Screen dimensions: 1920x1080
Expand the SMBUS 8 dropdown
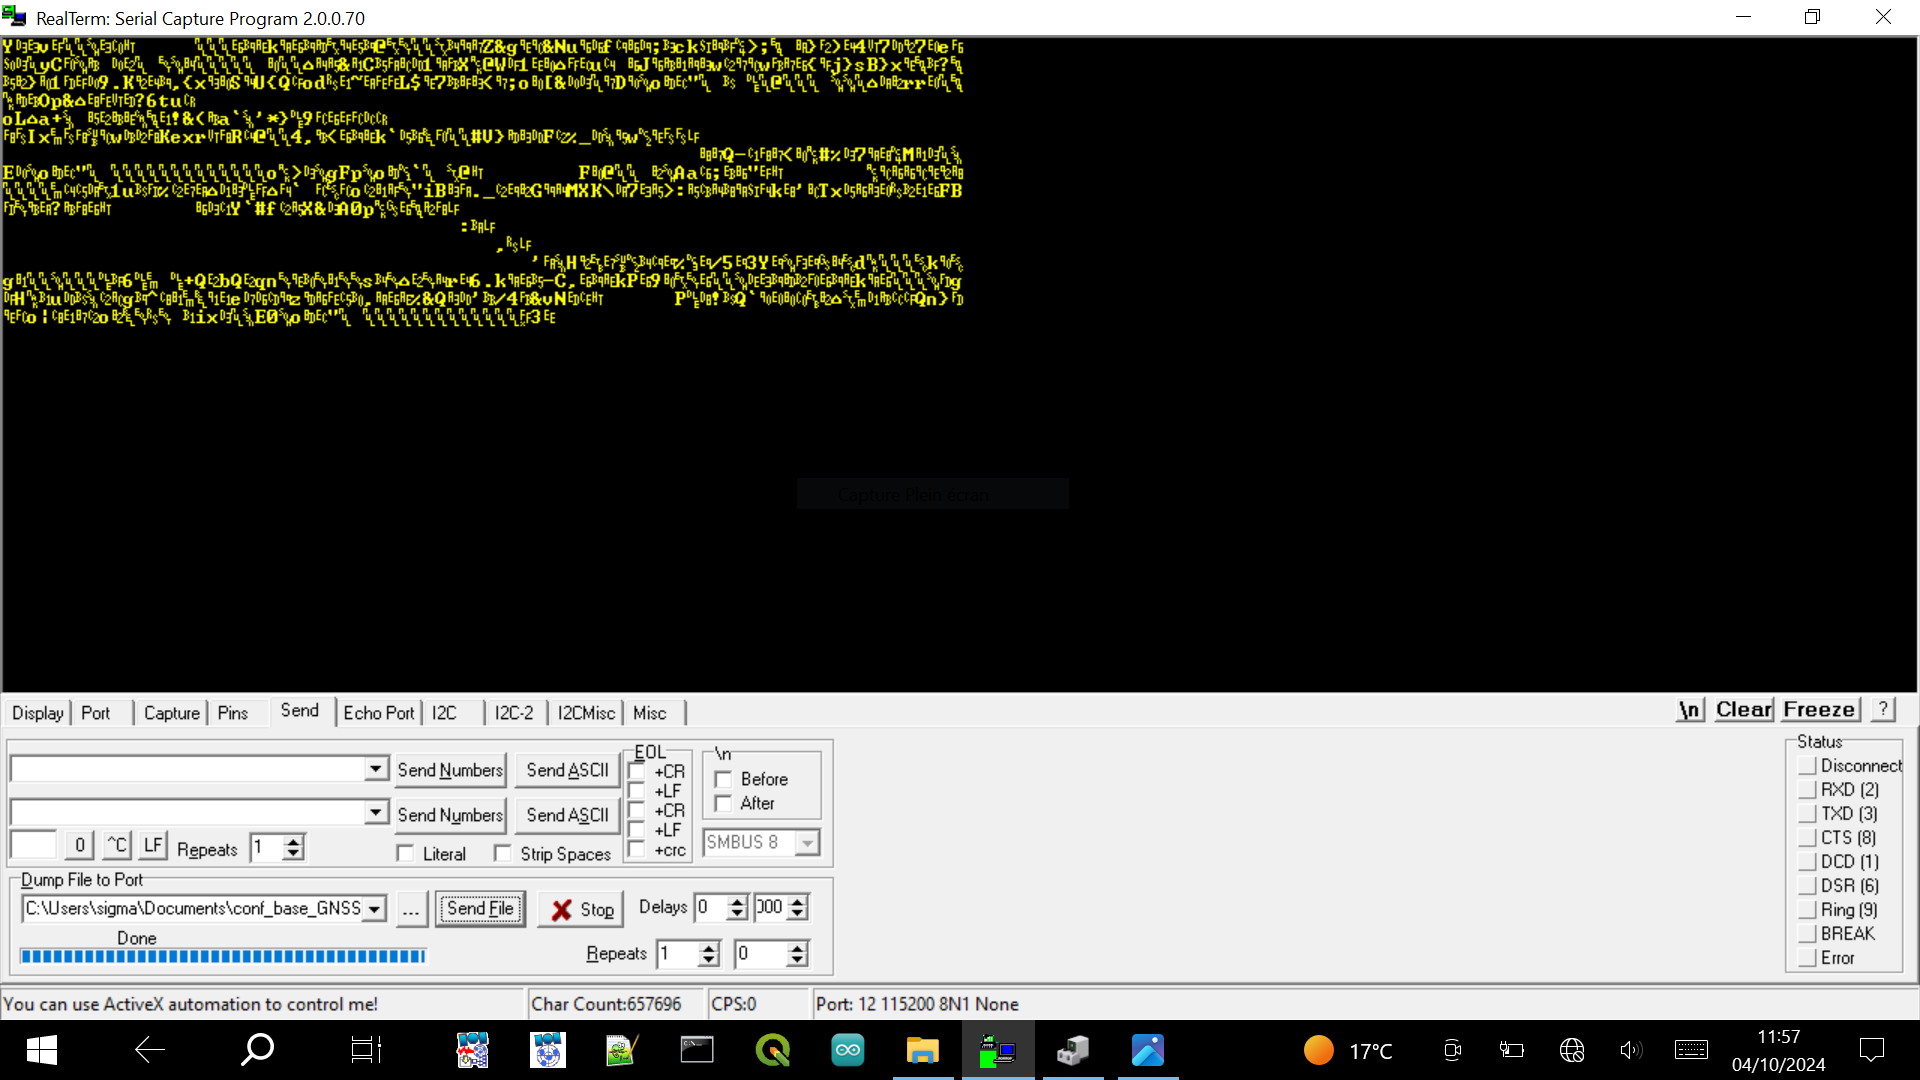807,843
